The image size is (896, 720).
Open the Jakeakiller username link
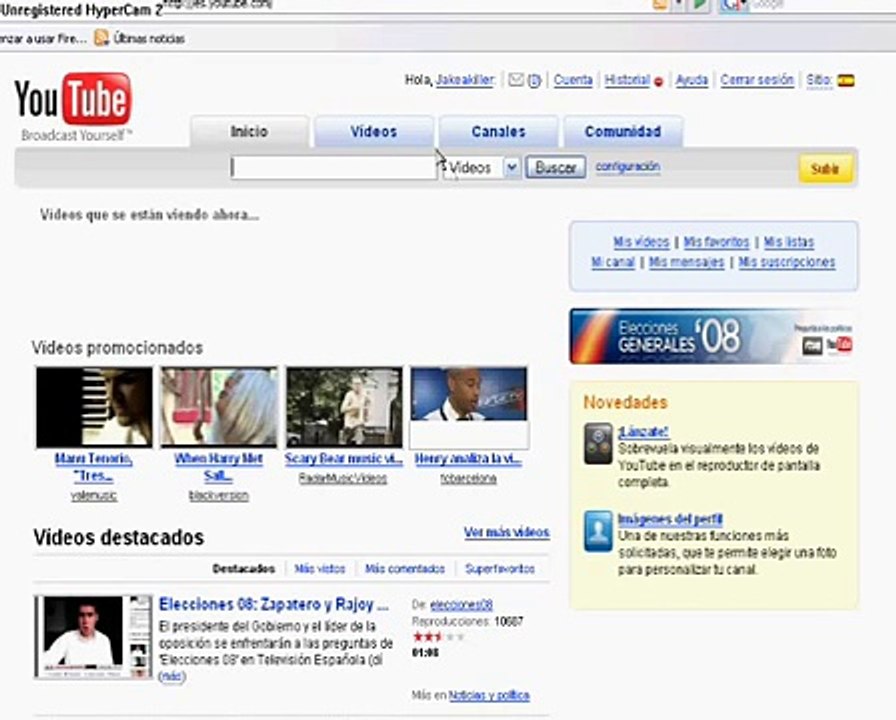click(x=465, y=80)
